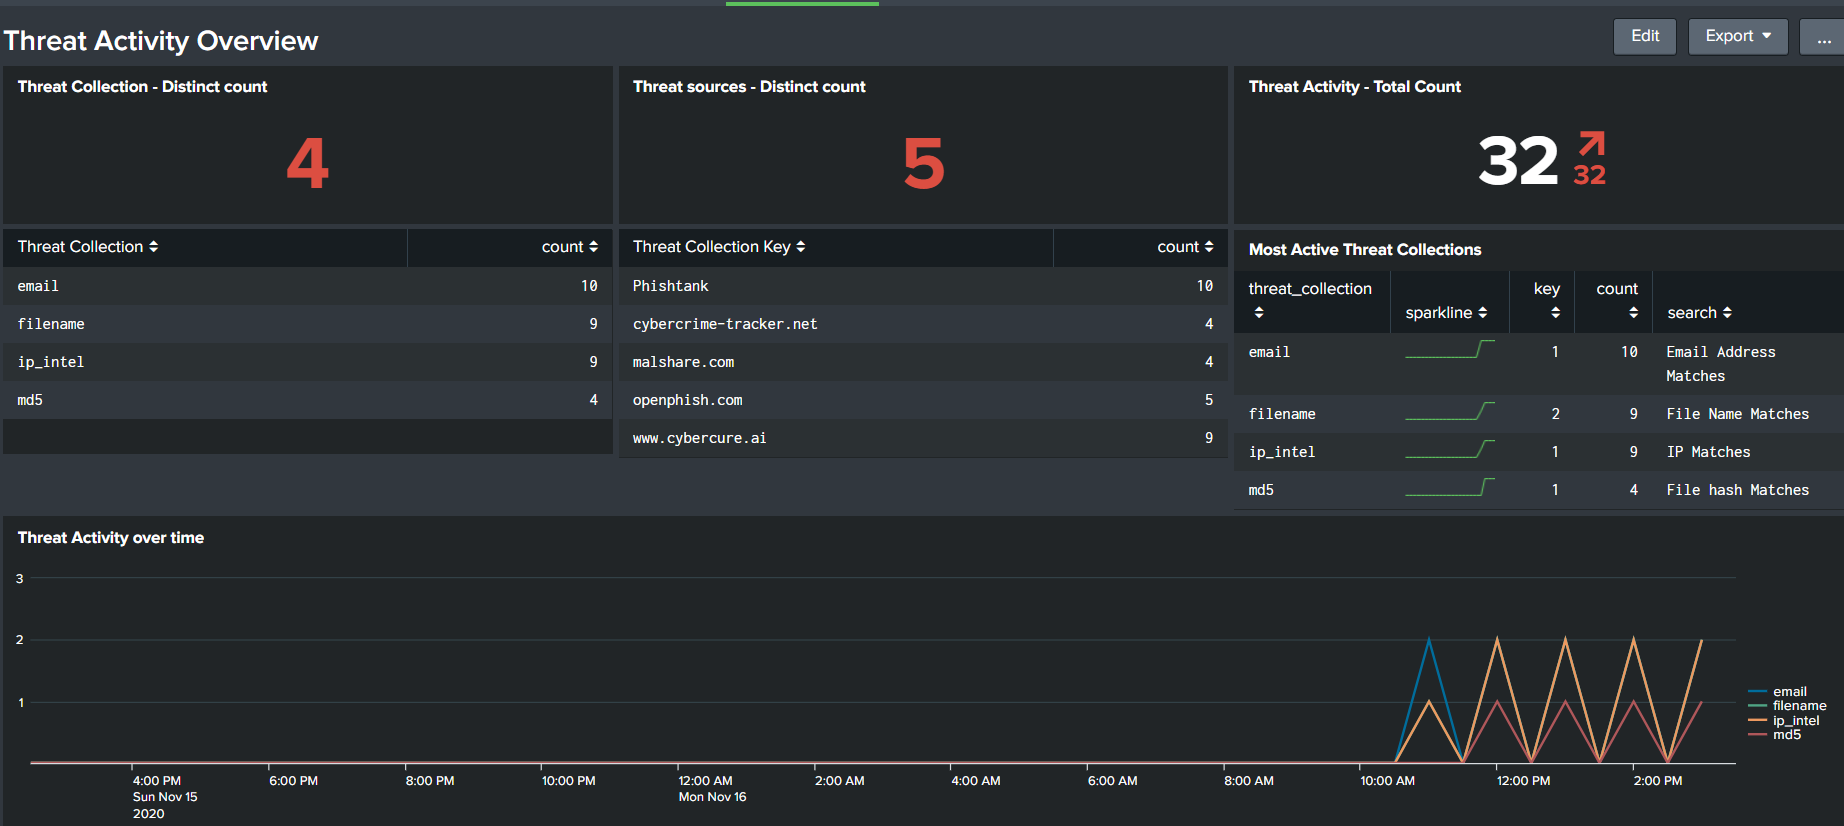Viewport: 1844px width, 826px height.
Task: Click the email row in Threat Collection table
Action: click(307, 286)
